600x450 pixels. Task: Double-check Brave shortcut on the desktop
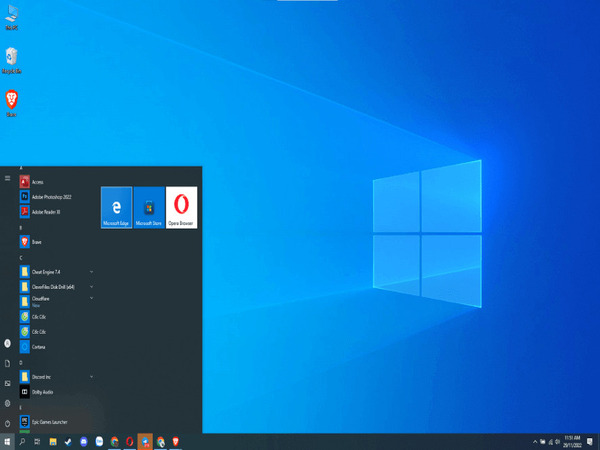tap(11, 101)
